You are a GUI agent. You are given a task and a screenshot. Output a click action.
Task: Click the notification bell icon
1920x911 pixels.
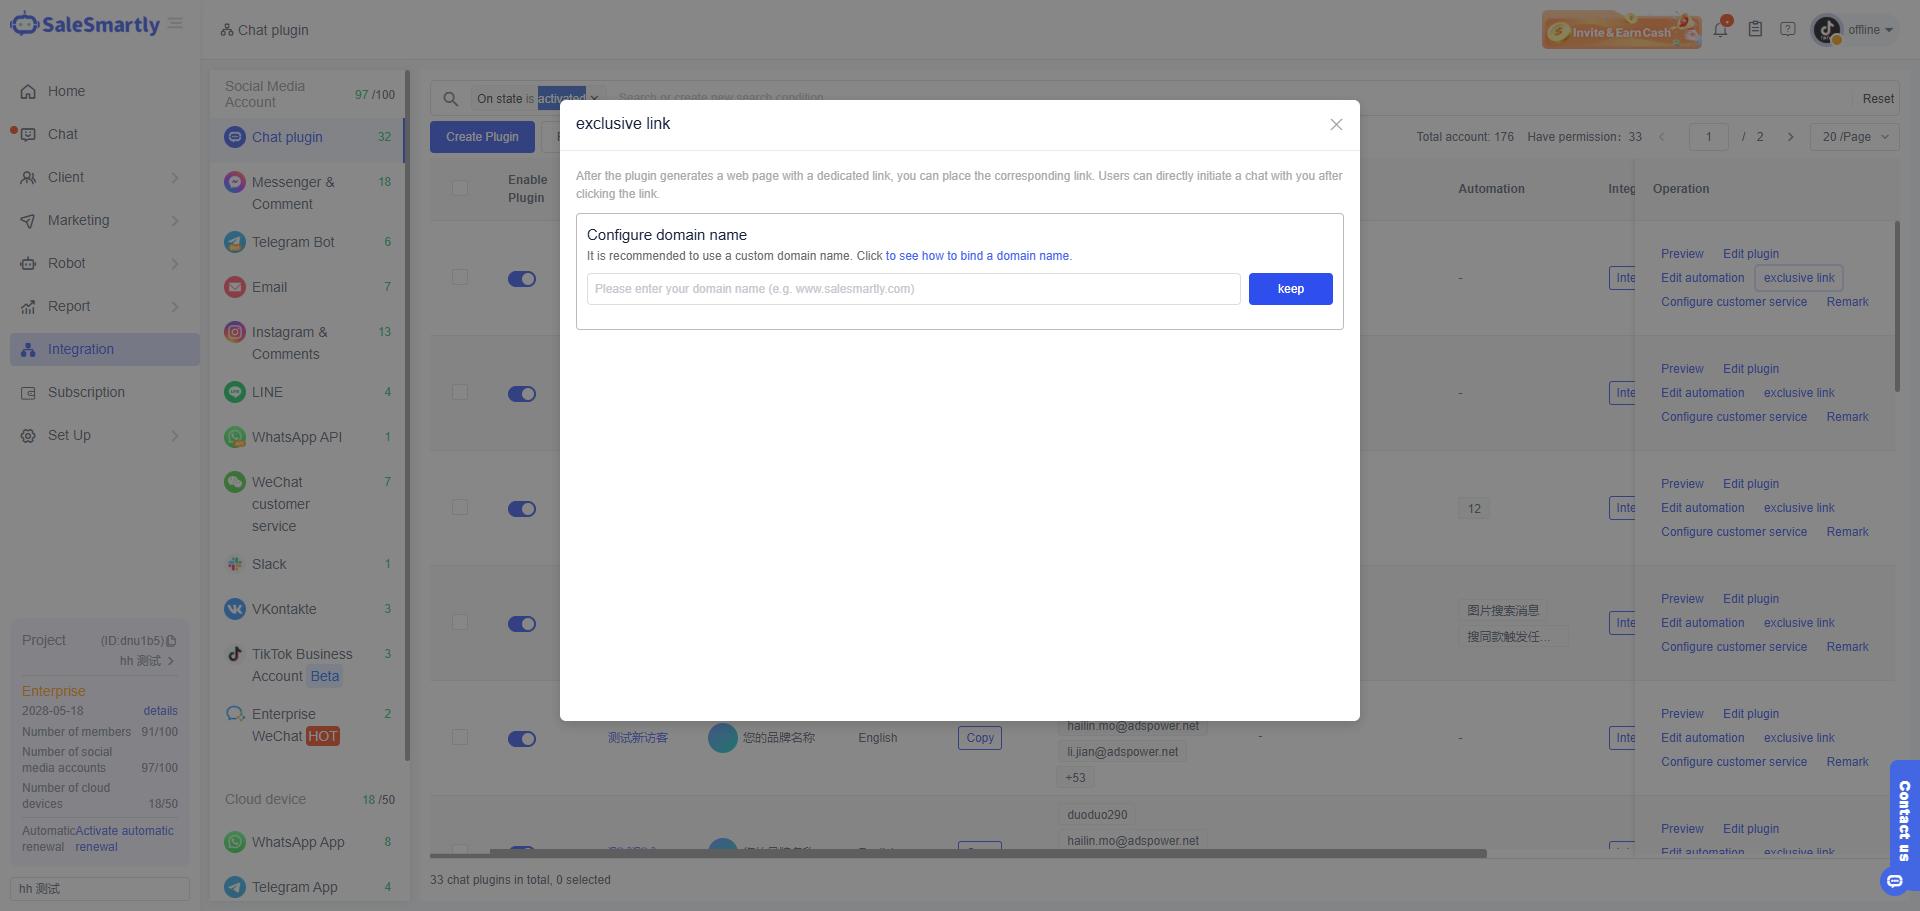point(1720,29)
